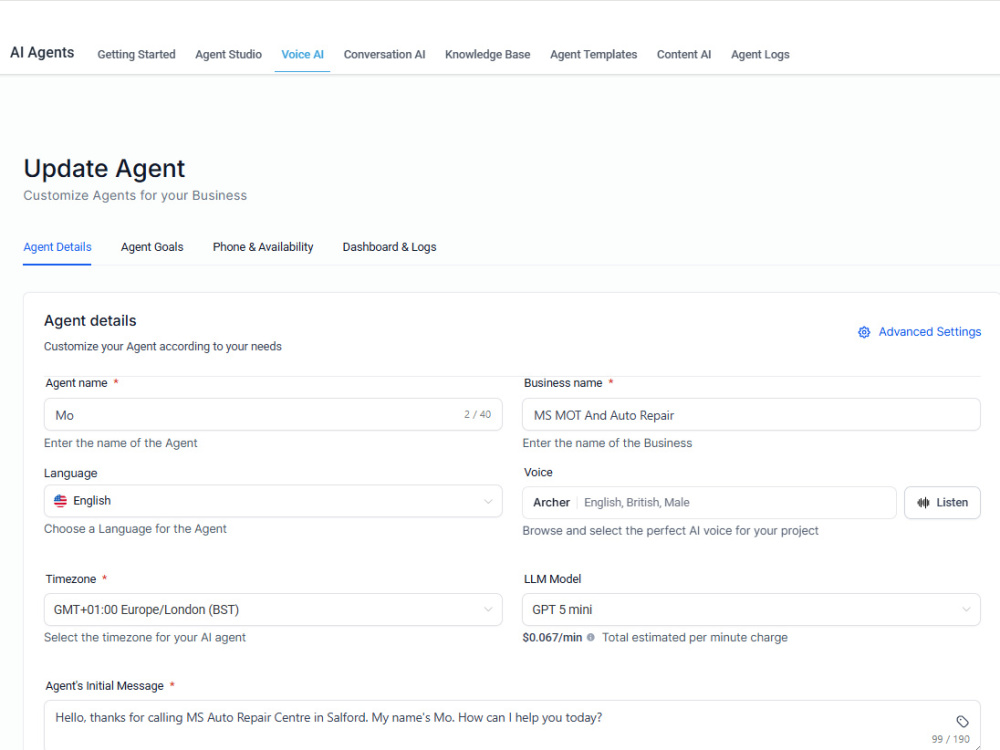Open Dashboard & Logs sub-tab
This screenshot has width=1000, height=750.
point(389,247)
